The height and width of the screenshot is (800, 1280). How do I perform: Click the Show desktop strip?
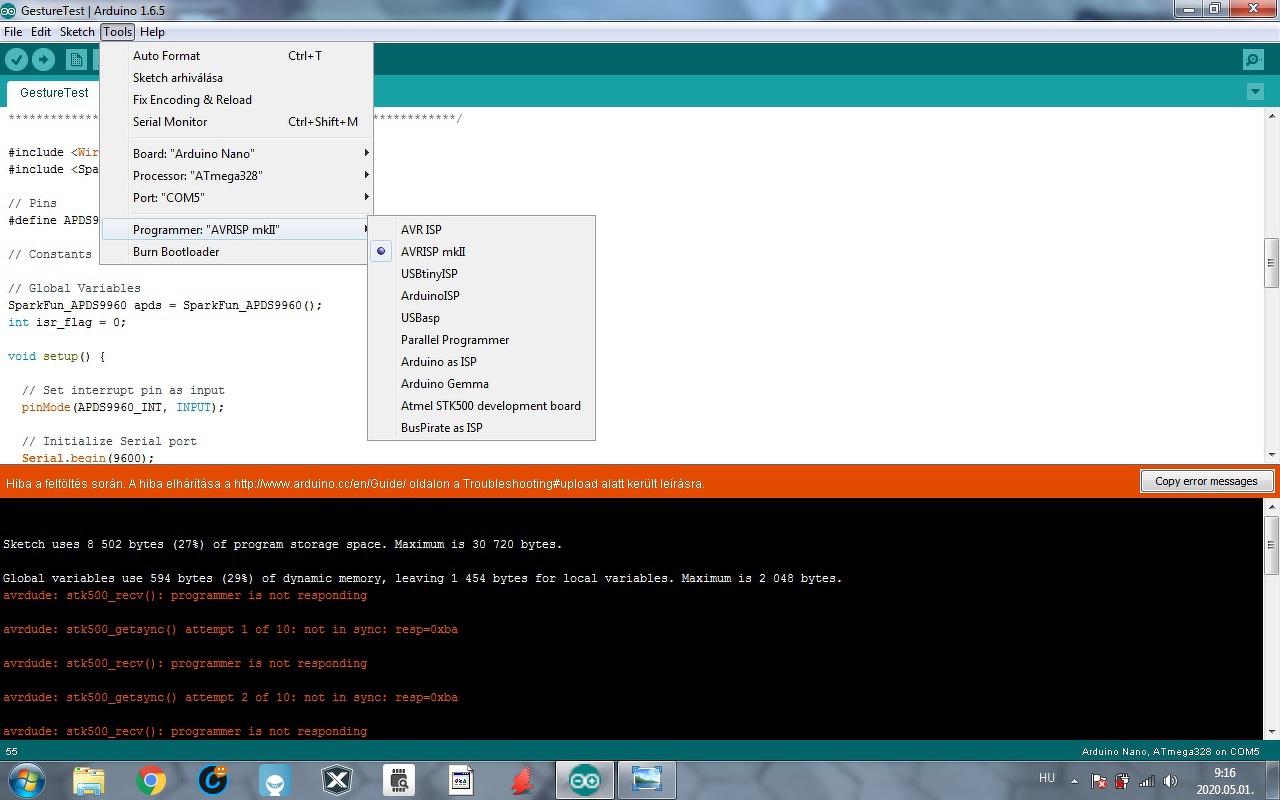click(1273, 780)
